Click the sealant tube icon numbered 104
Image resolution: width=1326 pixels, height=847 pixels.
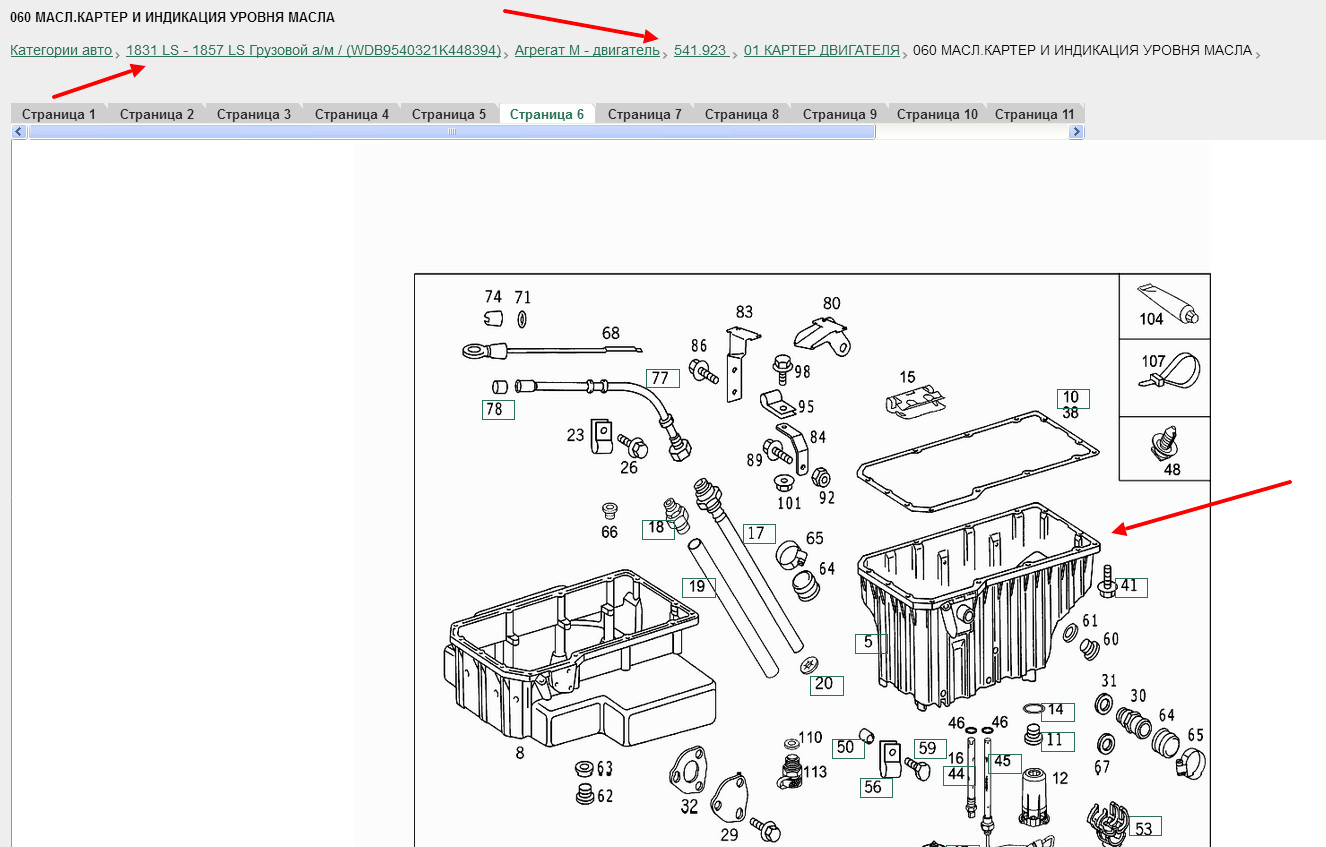(1166, 302)
